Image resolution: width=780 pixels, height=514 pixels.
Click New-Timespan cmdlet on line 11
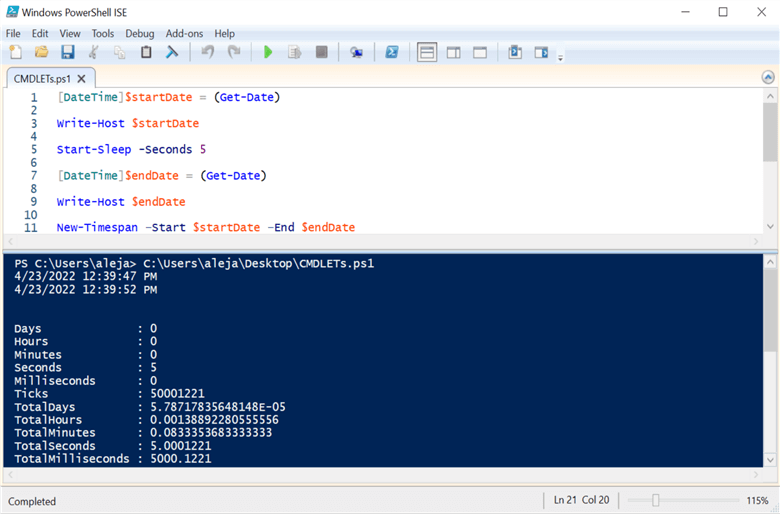pyautogui.click(x=97, y=227)
